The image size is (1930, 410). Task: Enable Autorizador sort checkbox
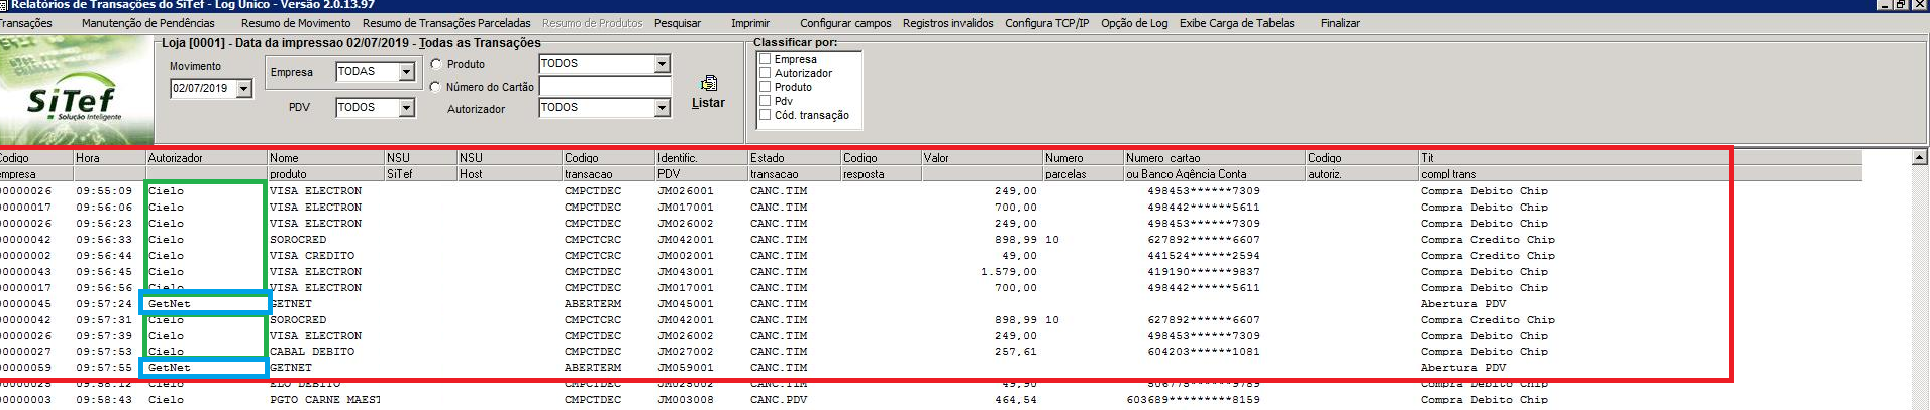pyautogui.click(x=765, y=73)
